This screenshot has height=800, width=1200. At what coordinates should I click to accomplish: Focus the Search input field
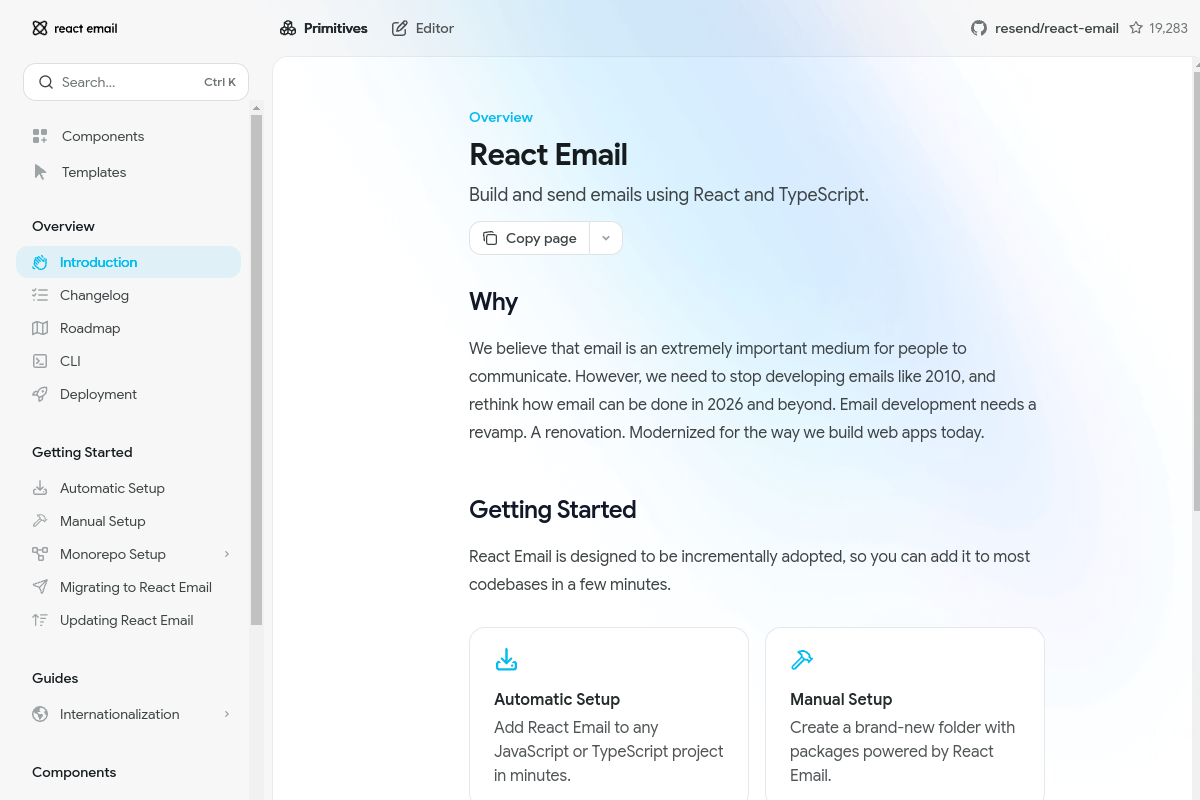pyautogui.click(x=136, y=82)
